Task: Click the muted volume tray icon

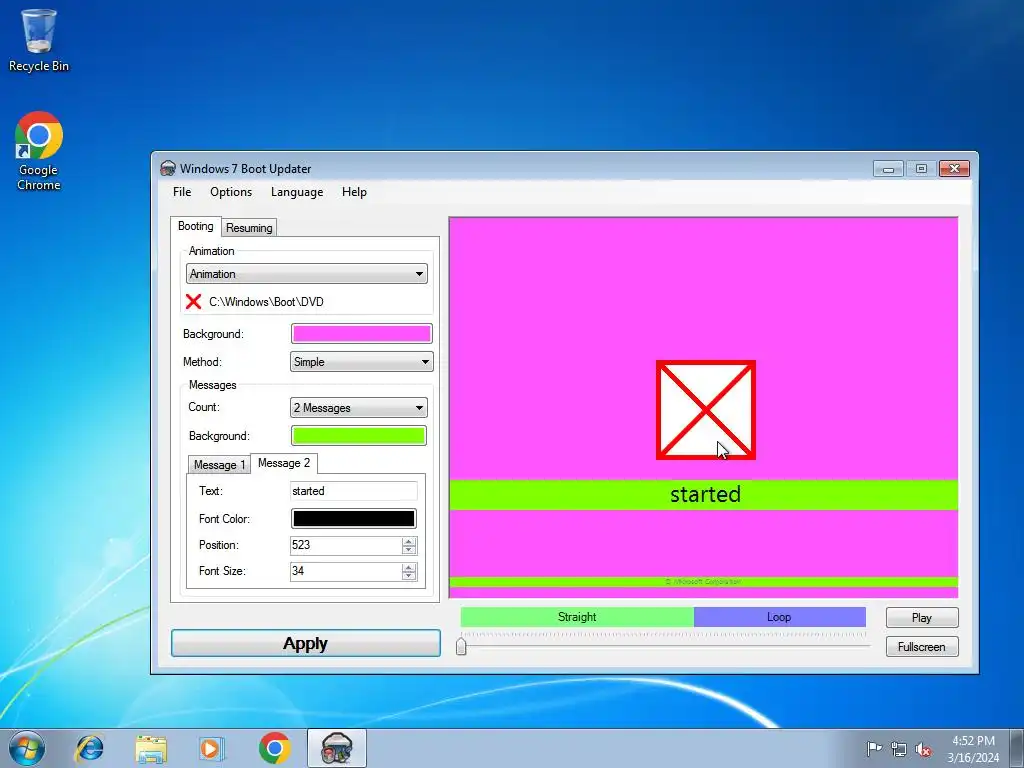Action: [923, 749]
